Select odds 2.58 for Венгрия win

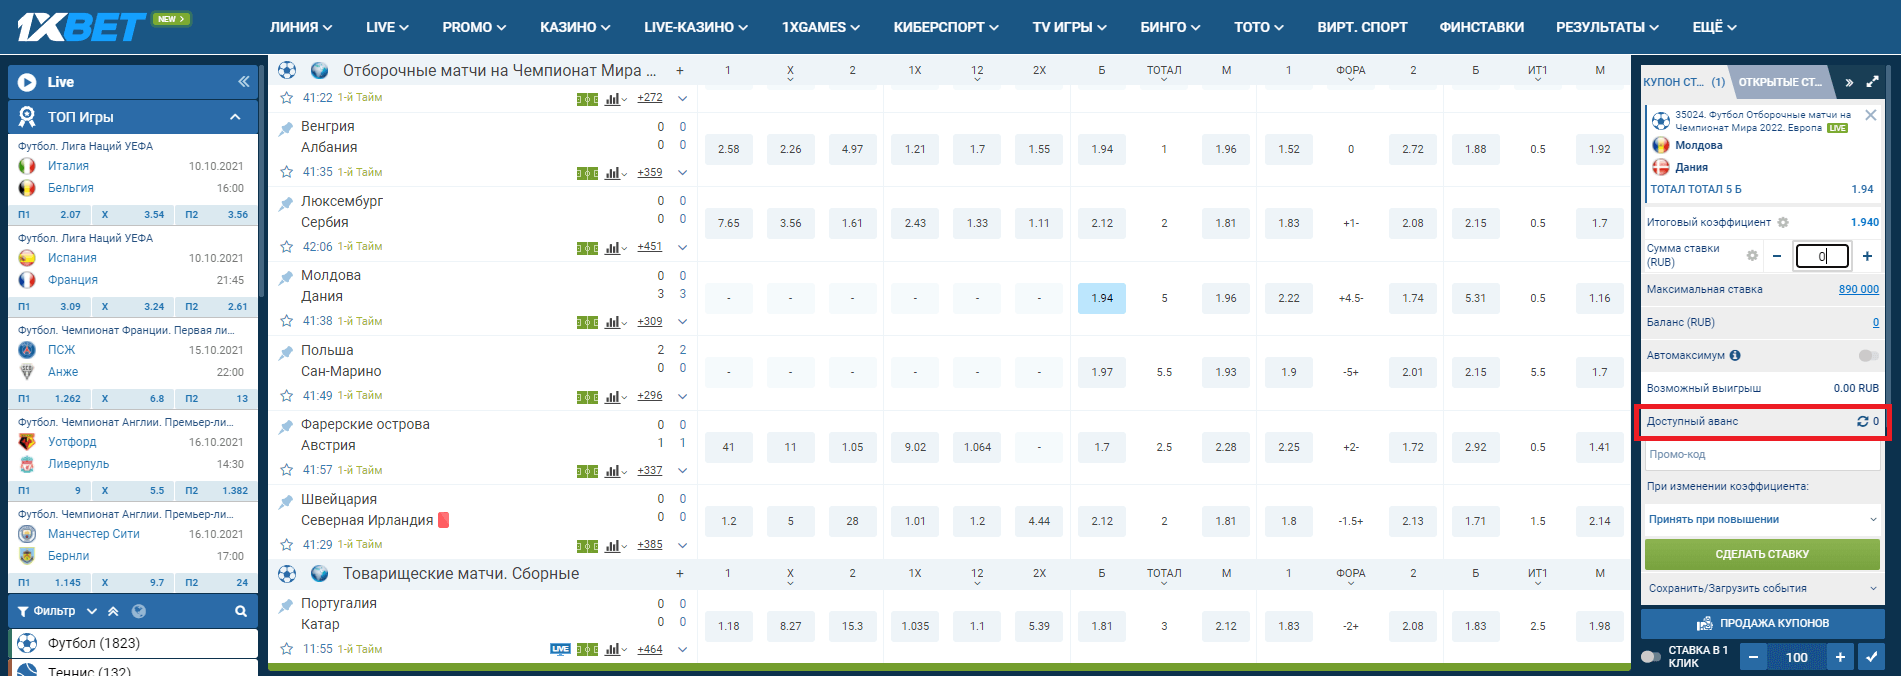[728, 149]
